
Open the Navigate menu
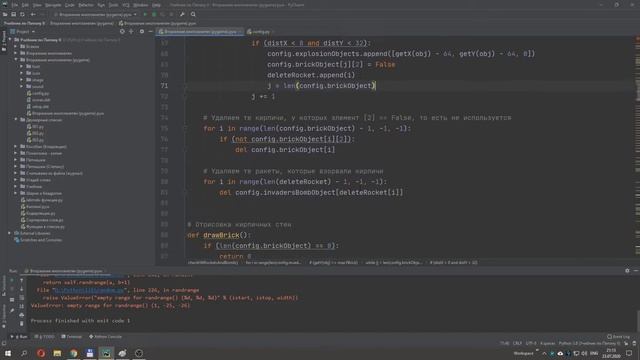(x=53, y=5)
